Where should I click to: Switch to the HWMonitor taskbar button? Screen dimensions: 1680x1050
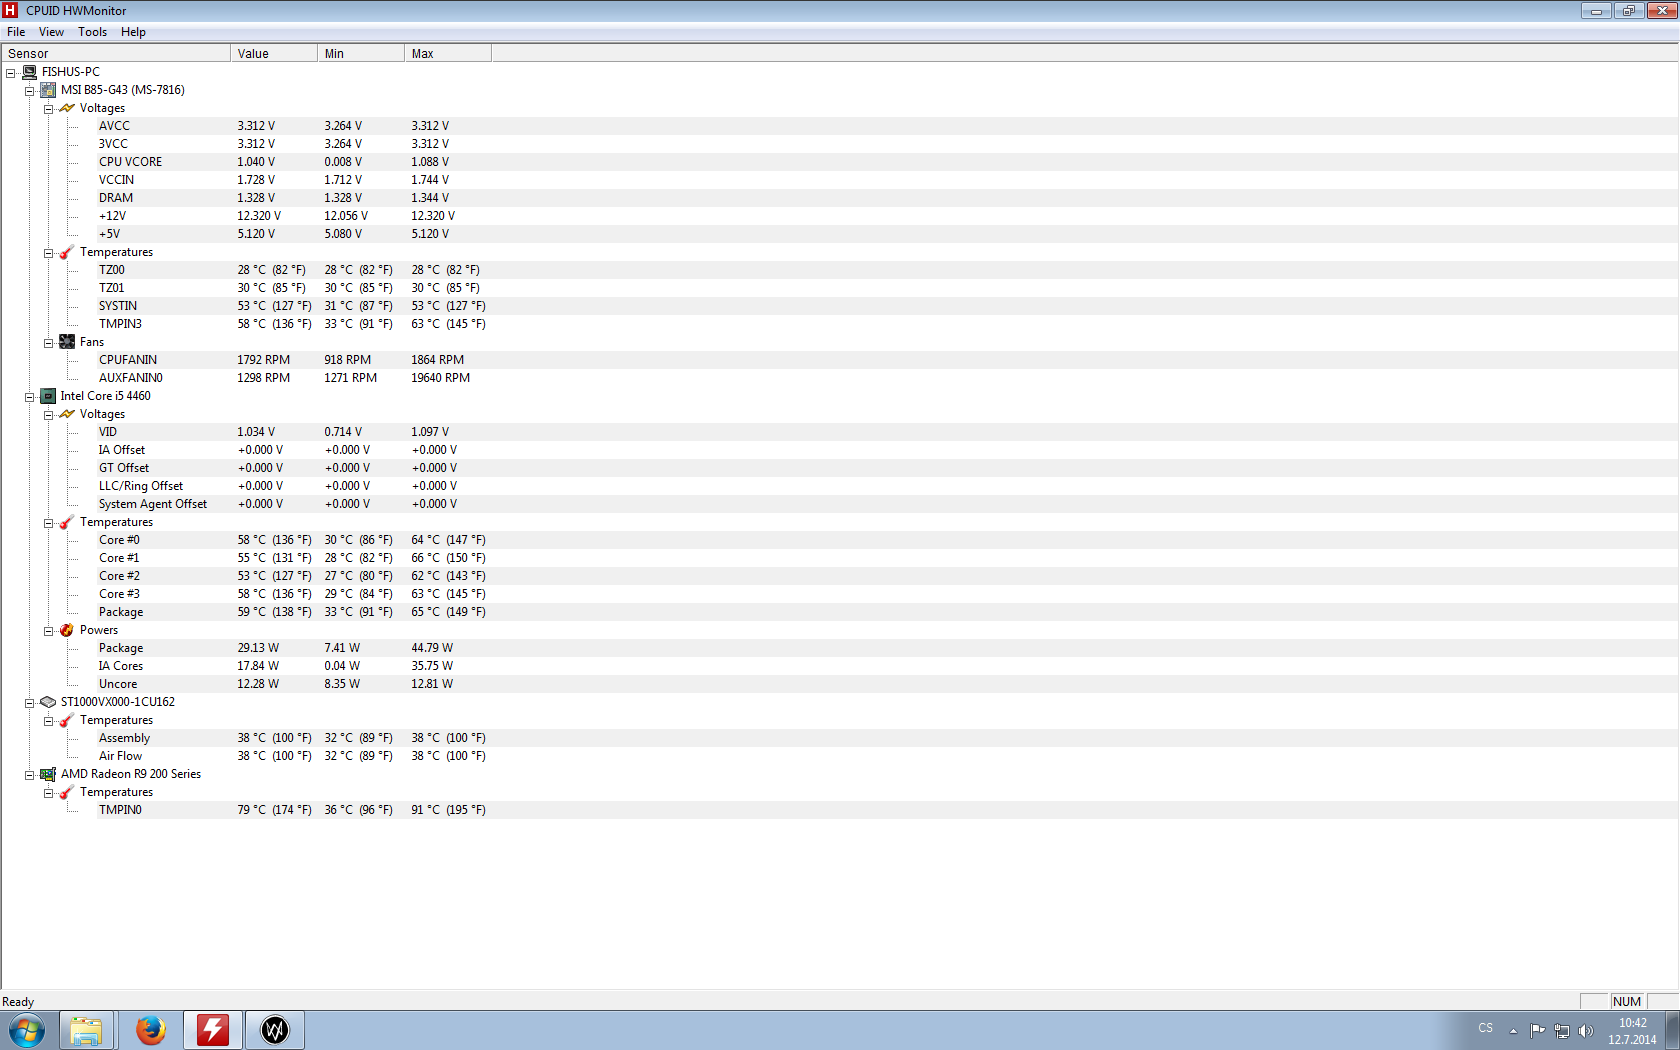point(212,1030)
